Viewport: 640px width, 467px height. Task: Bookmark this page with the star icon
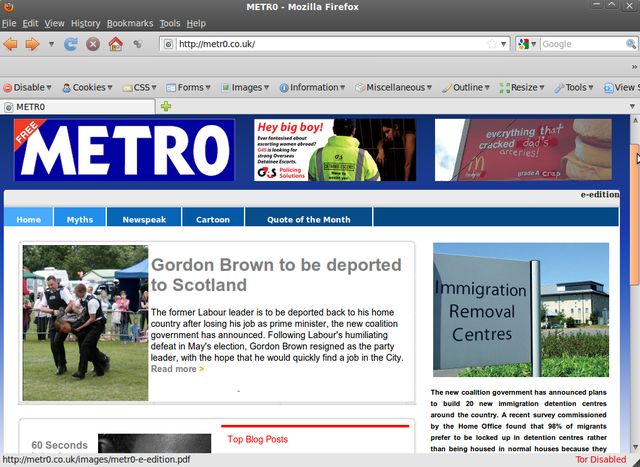coord(491,44)
